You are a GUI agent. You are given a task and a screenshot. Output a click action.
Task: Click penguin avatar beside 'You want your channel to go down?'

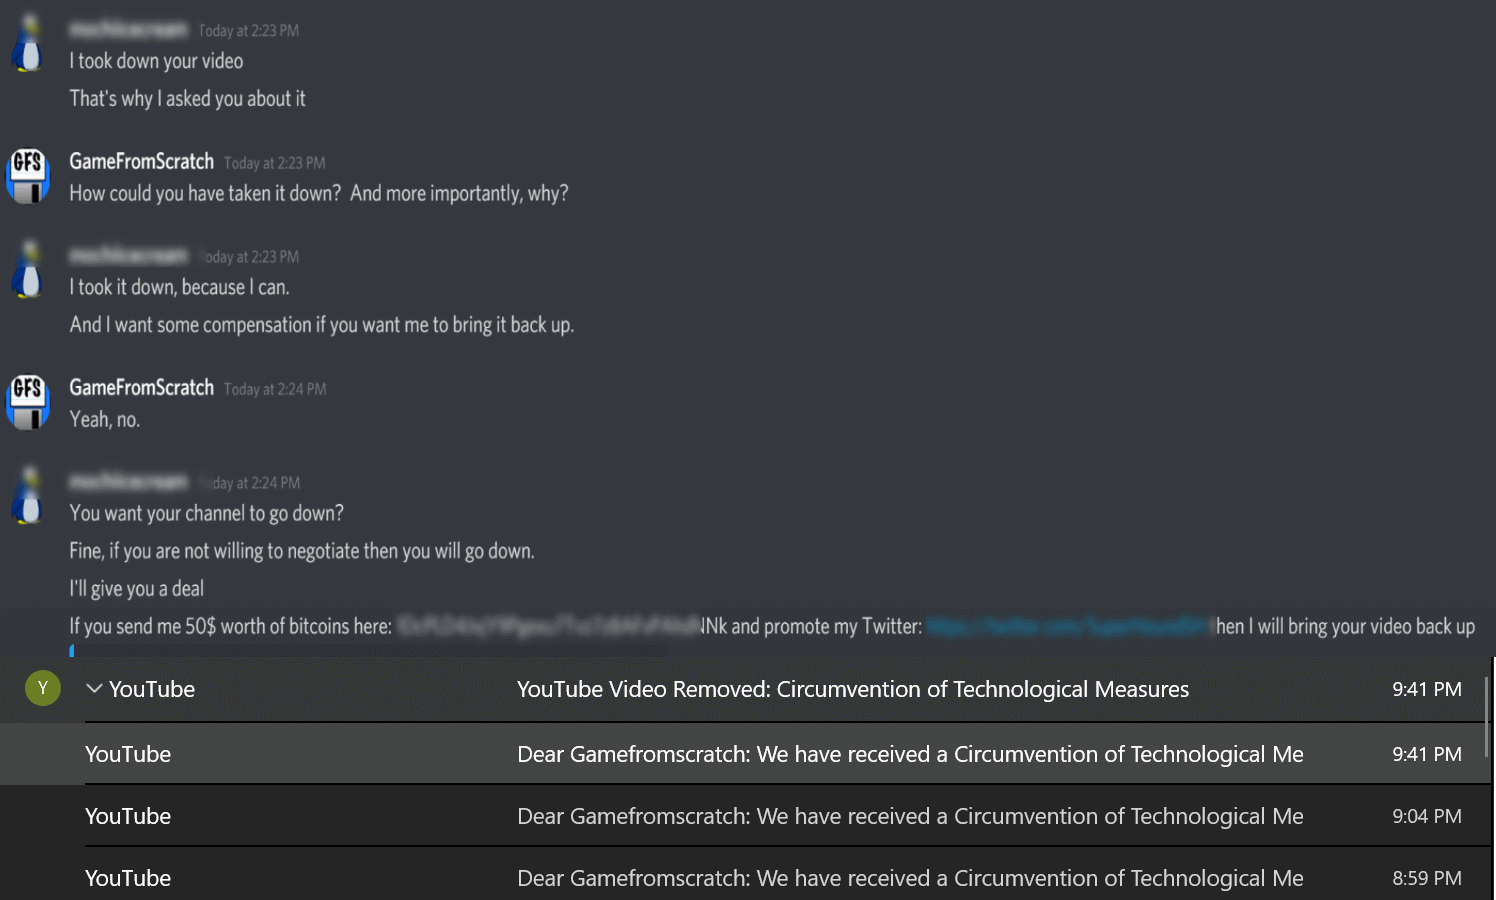[28, 496]
